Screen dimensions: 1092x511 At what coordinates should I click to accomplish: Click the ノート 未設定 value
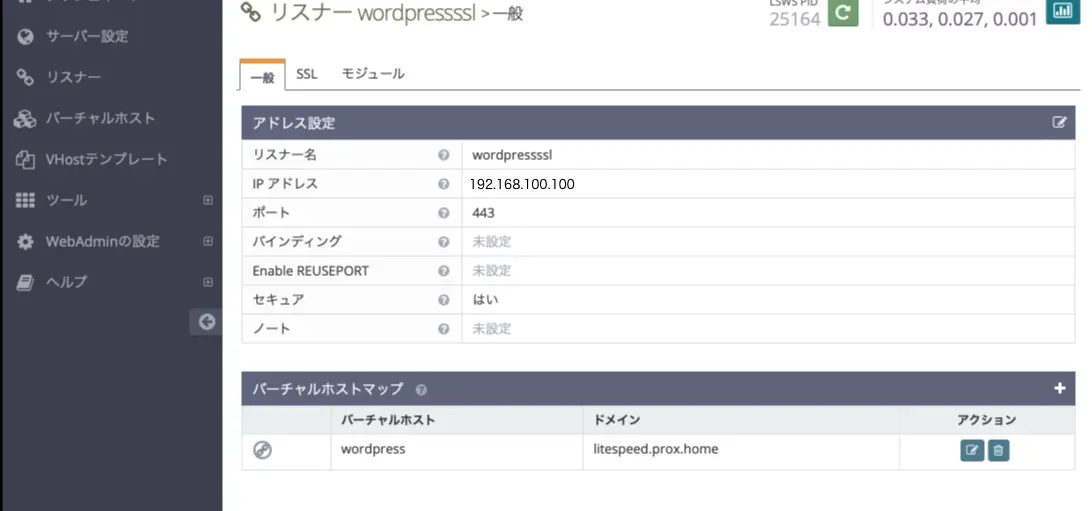point(492,328)
